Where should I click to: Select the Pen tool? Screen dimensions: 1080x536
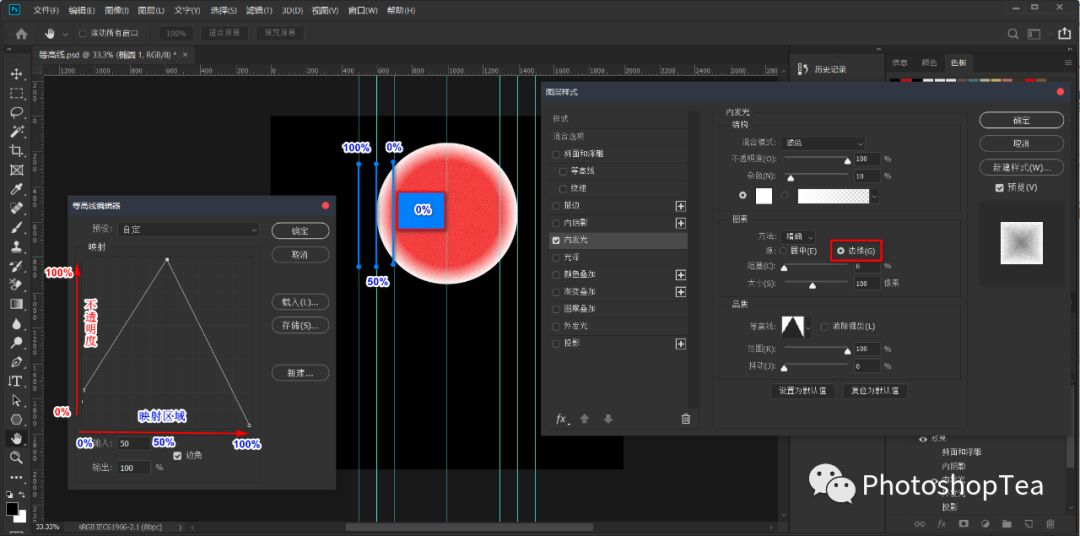coord(17,362)
